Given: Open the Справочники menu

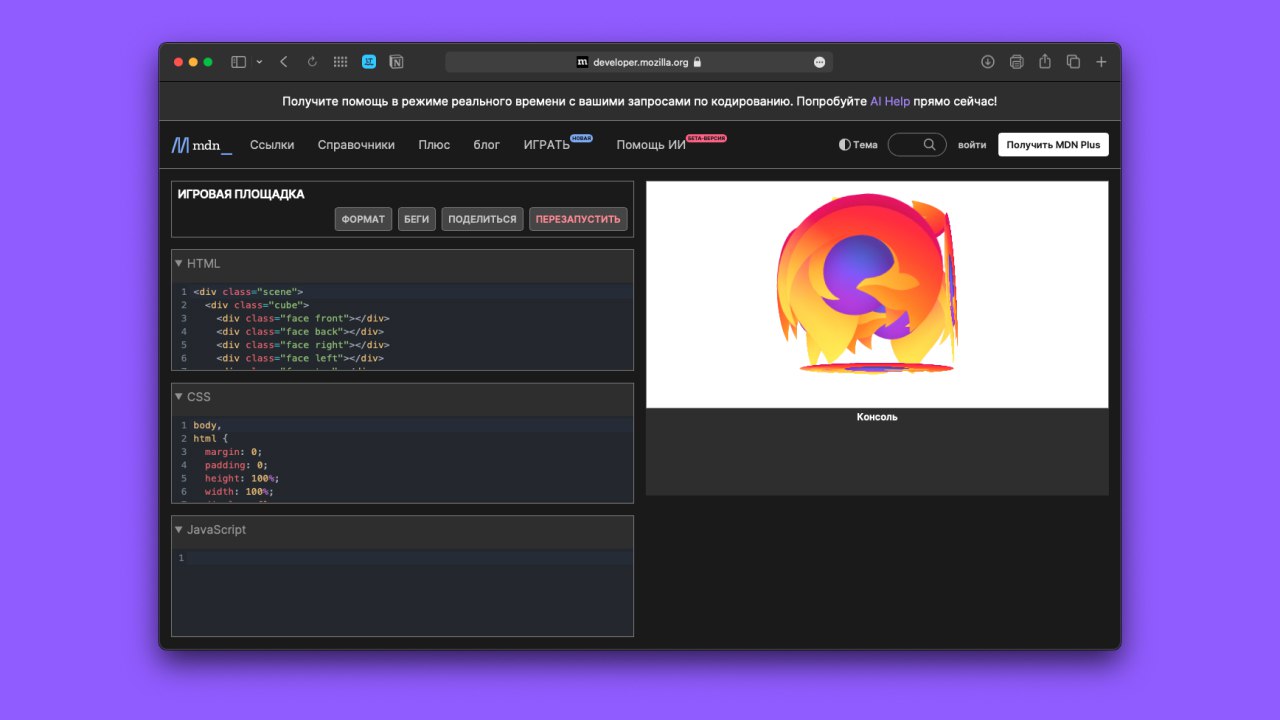Looking at the screenshot, I should point(356,145).
